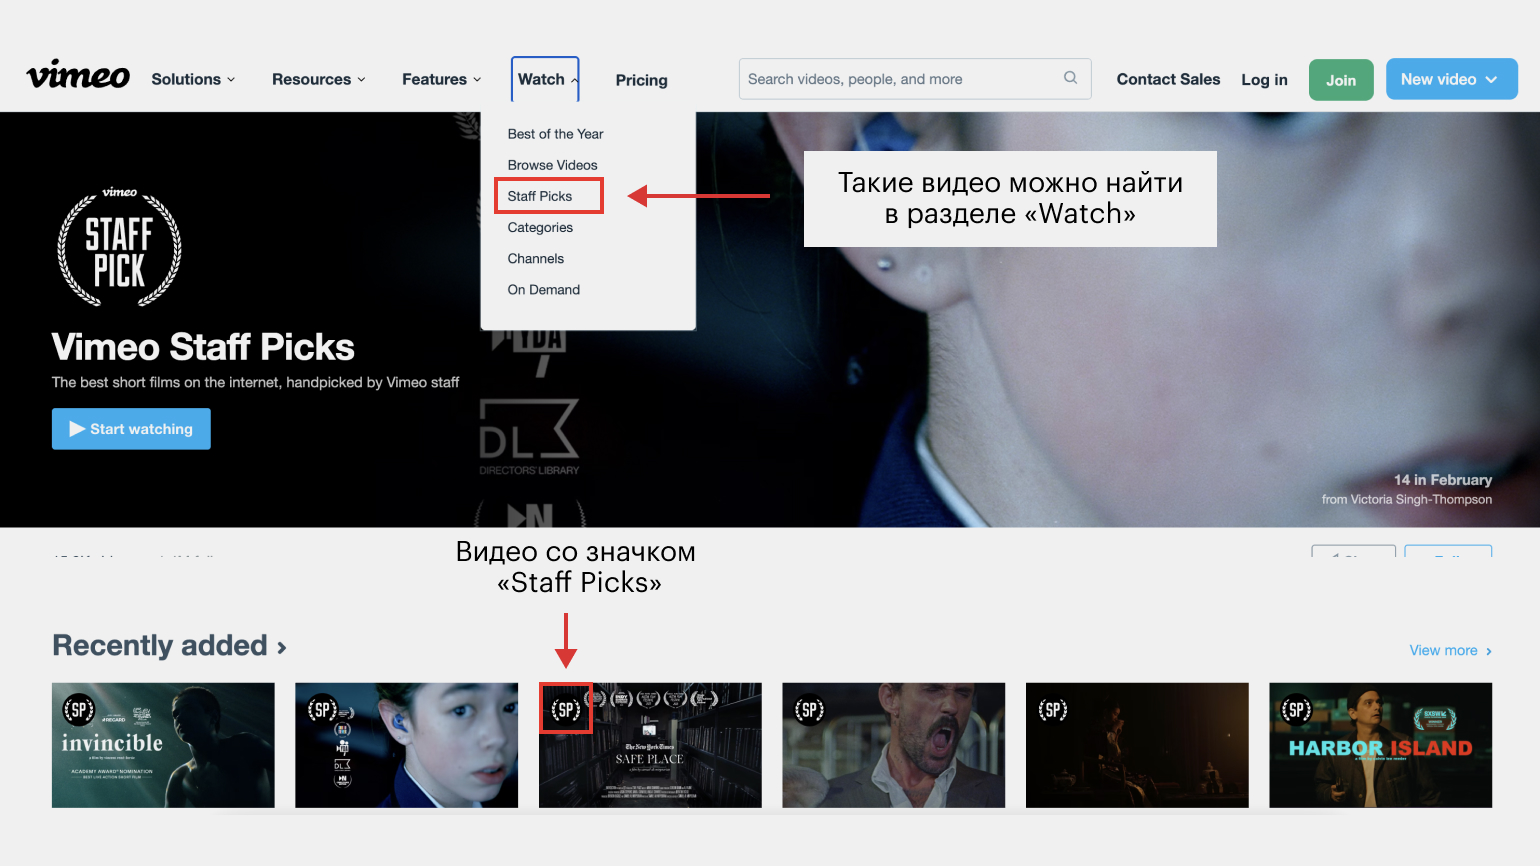Viewport: 1540px width, 866px height.
Task: Select Browse Videos menu item
Action: click(x=552, y=165)
